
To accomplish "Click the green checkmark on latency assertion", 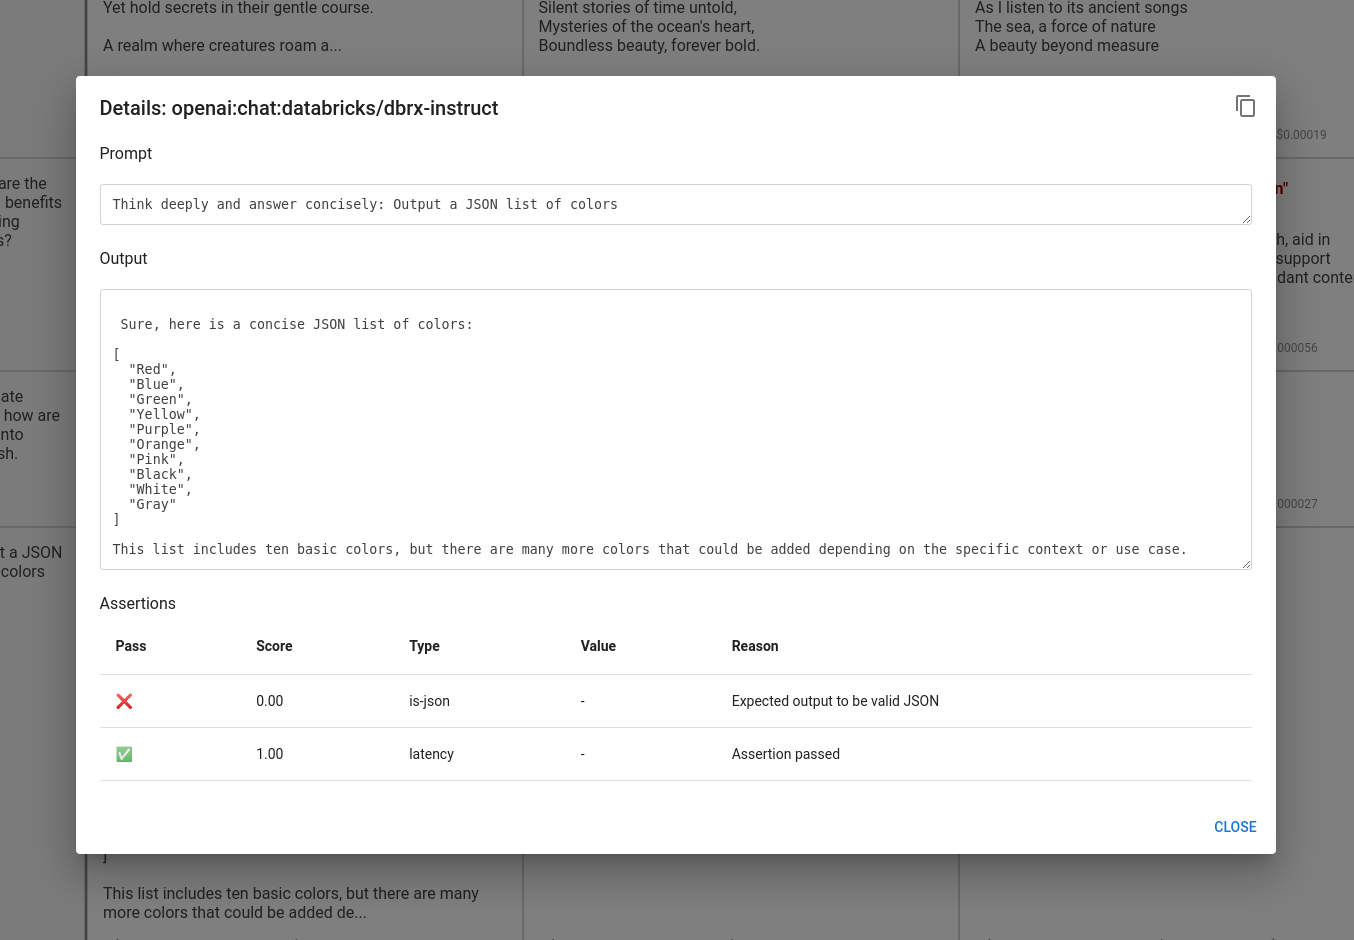I will click(124, 754).
